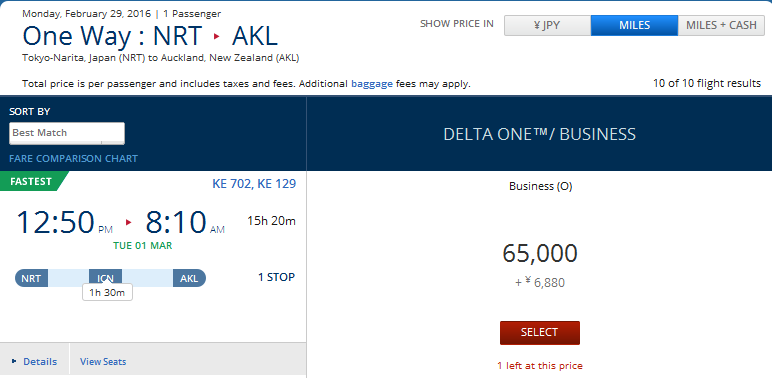Click the ICN layover stop marker
Image resolution: width=772 pixels, height=378 pixels.
click(x=105, y=278)
